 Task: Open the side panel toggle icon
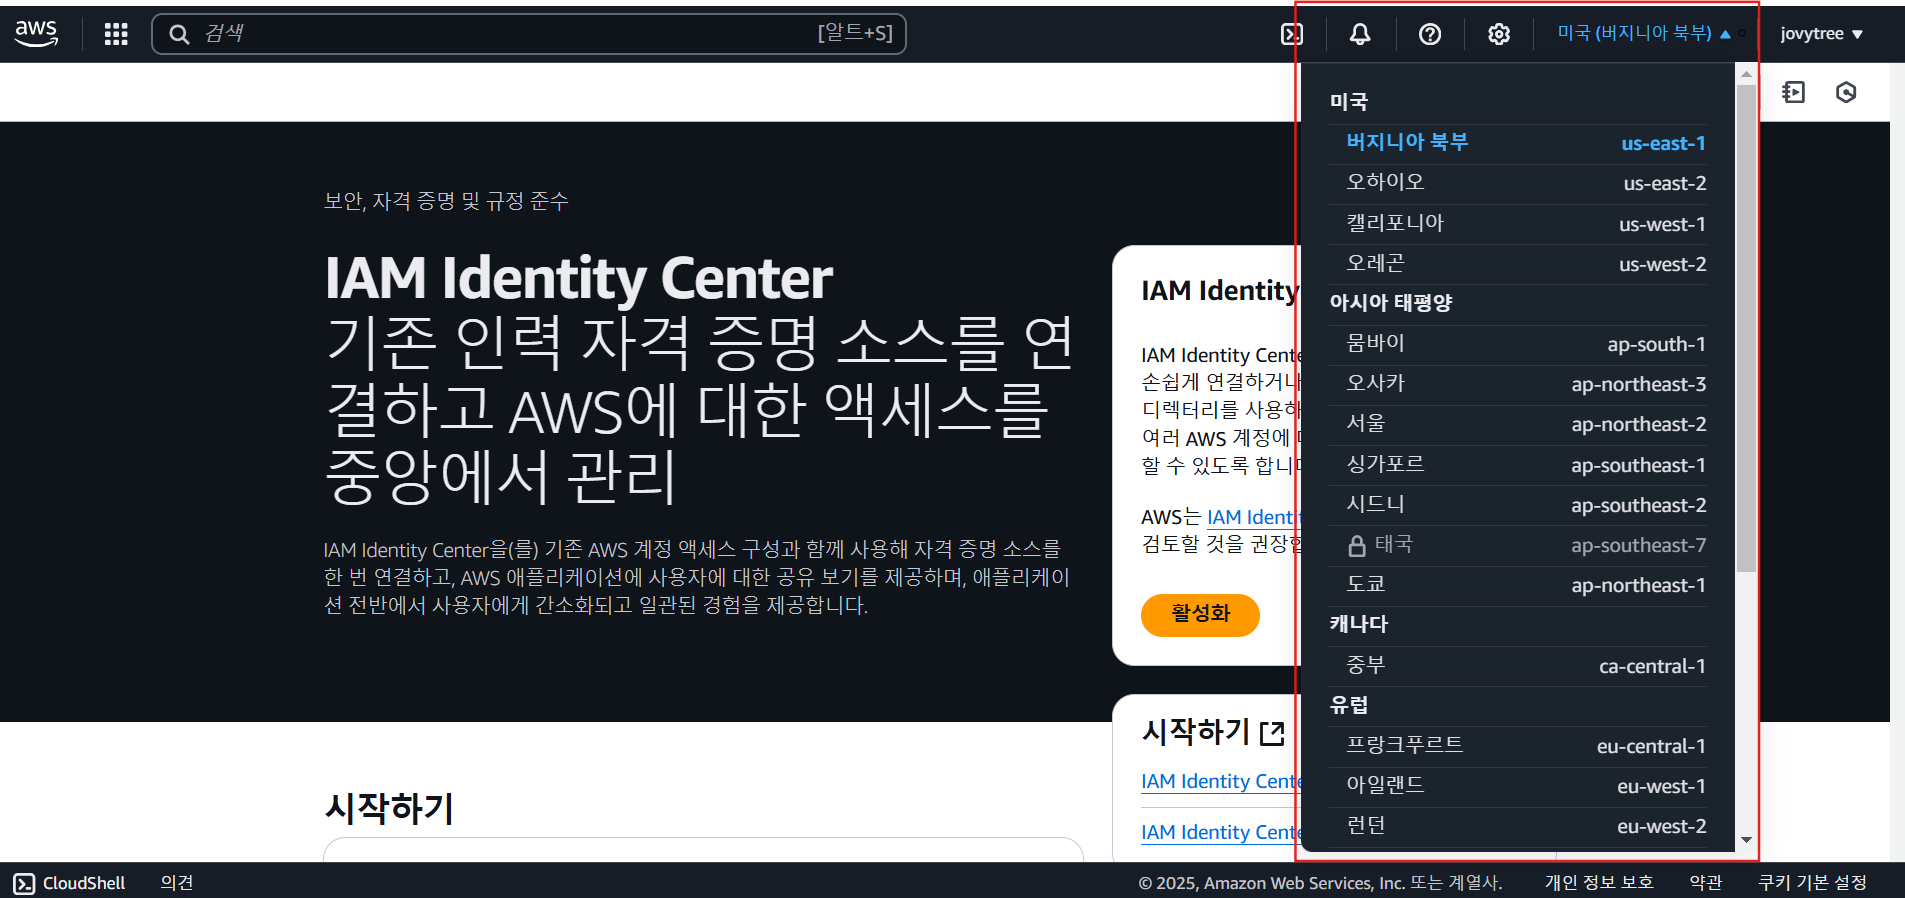1793,92
